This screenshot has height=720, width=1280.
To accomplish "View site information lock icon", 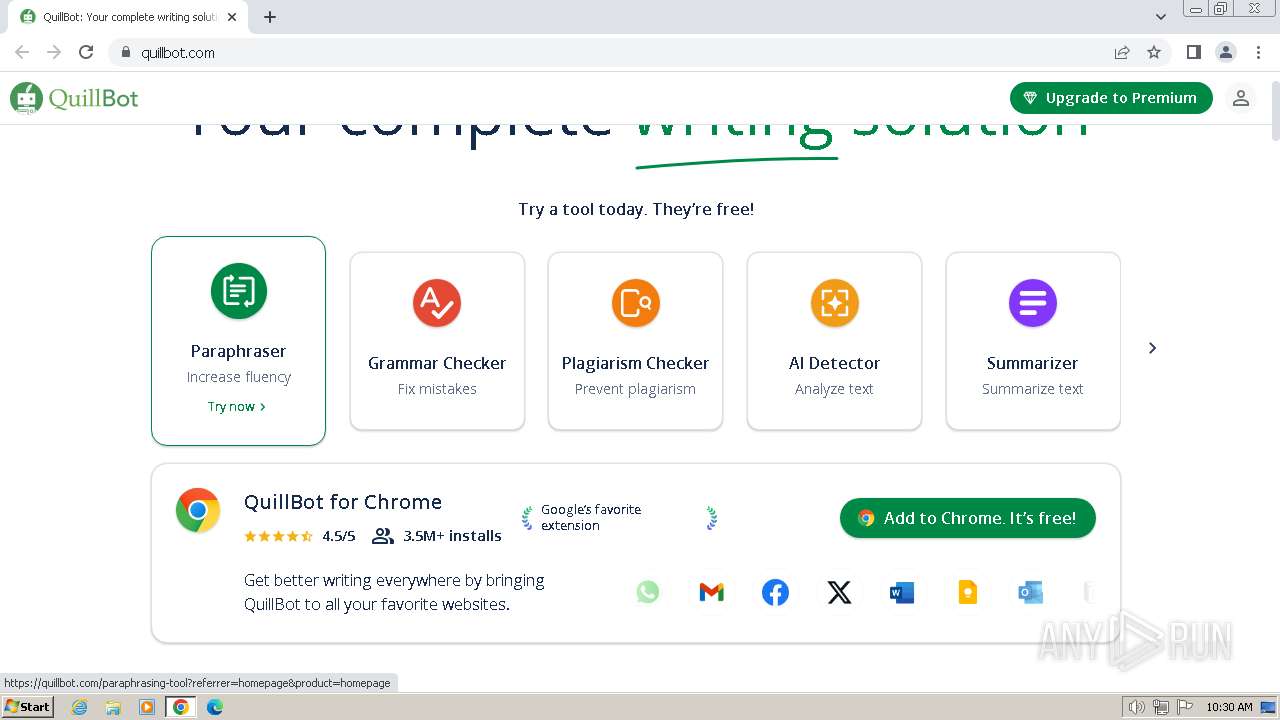I will click(125, 52).
